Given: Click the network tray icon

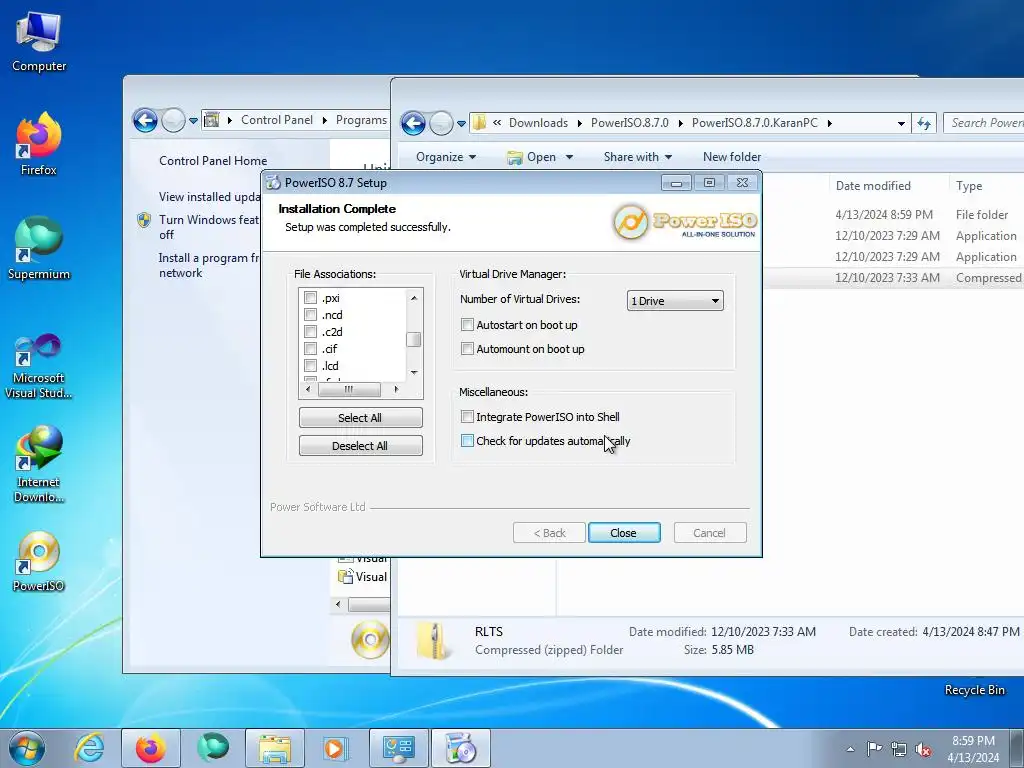Looking at the screenshot, I should [899, 749].
